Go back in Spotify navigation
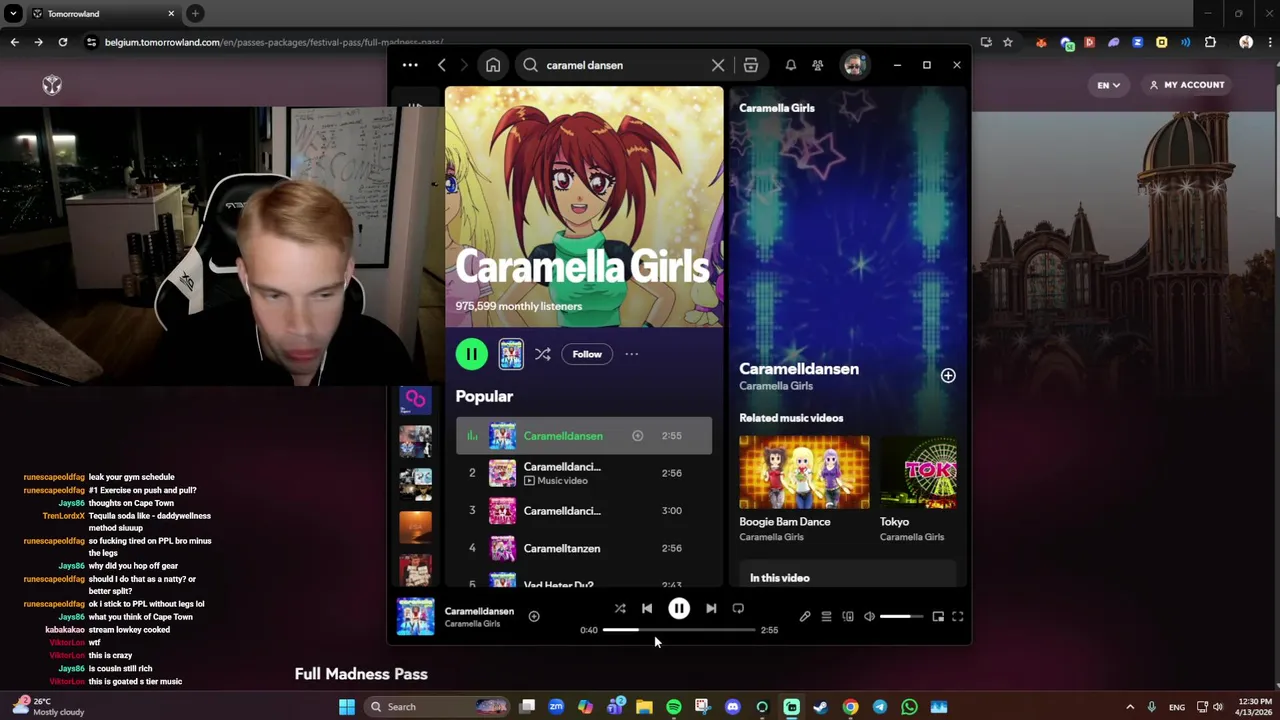This screenshot has width=1280, height=720. coord(442,65)
